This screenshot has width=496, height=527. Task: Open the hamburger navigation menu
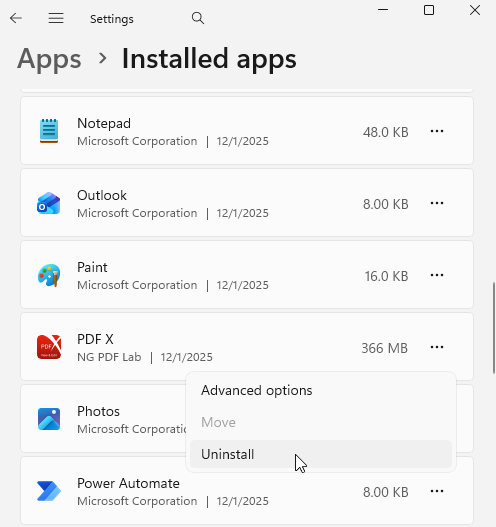point(56,18)
